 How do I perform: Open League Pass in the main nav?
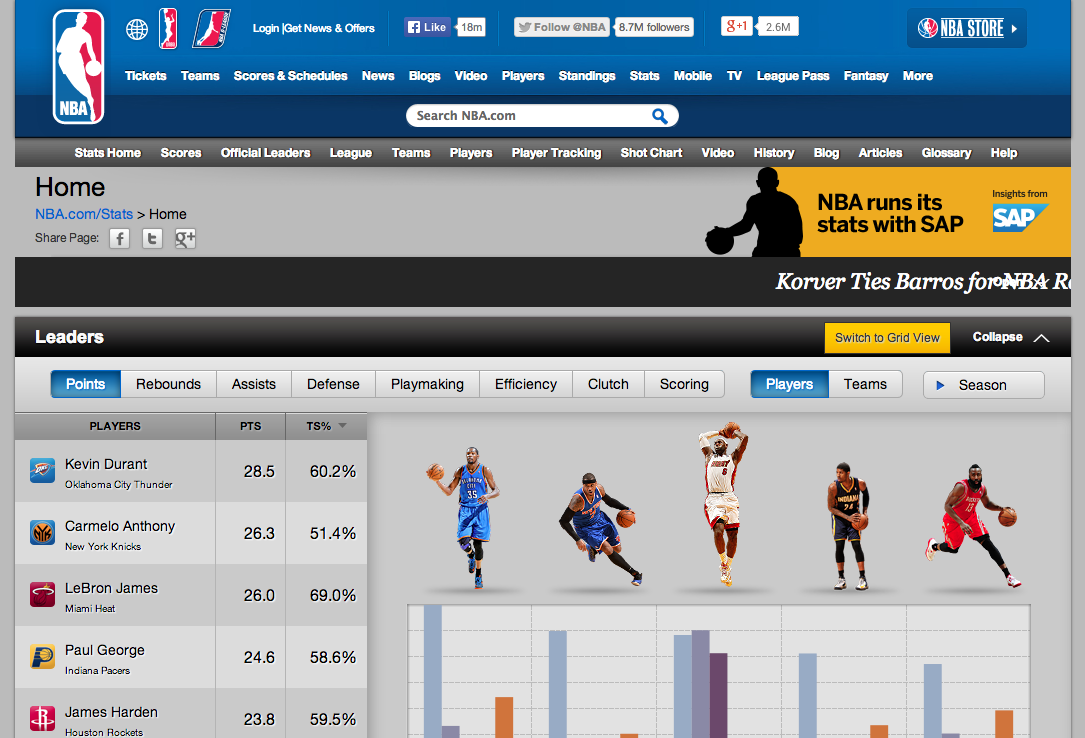click(792, 76)
